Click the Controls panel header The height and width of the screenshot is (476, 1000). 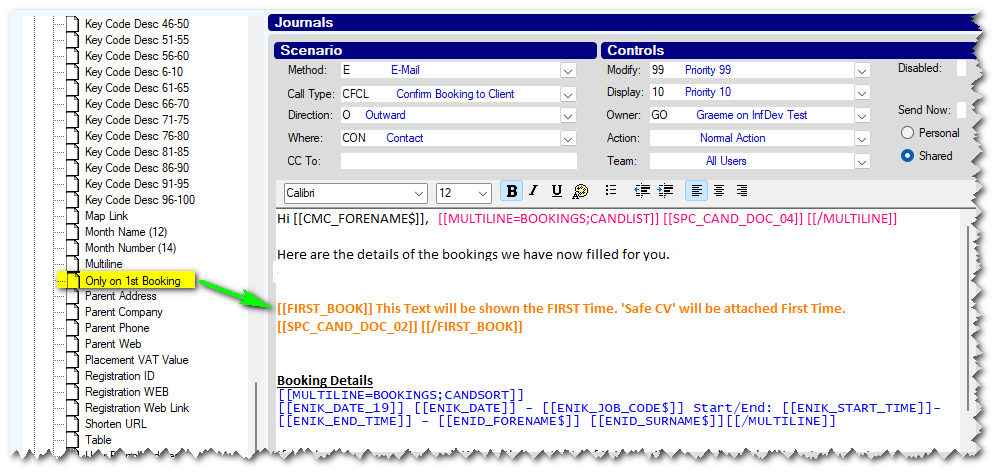pos(788,50)
